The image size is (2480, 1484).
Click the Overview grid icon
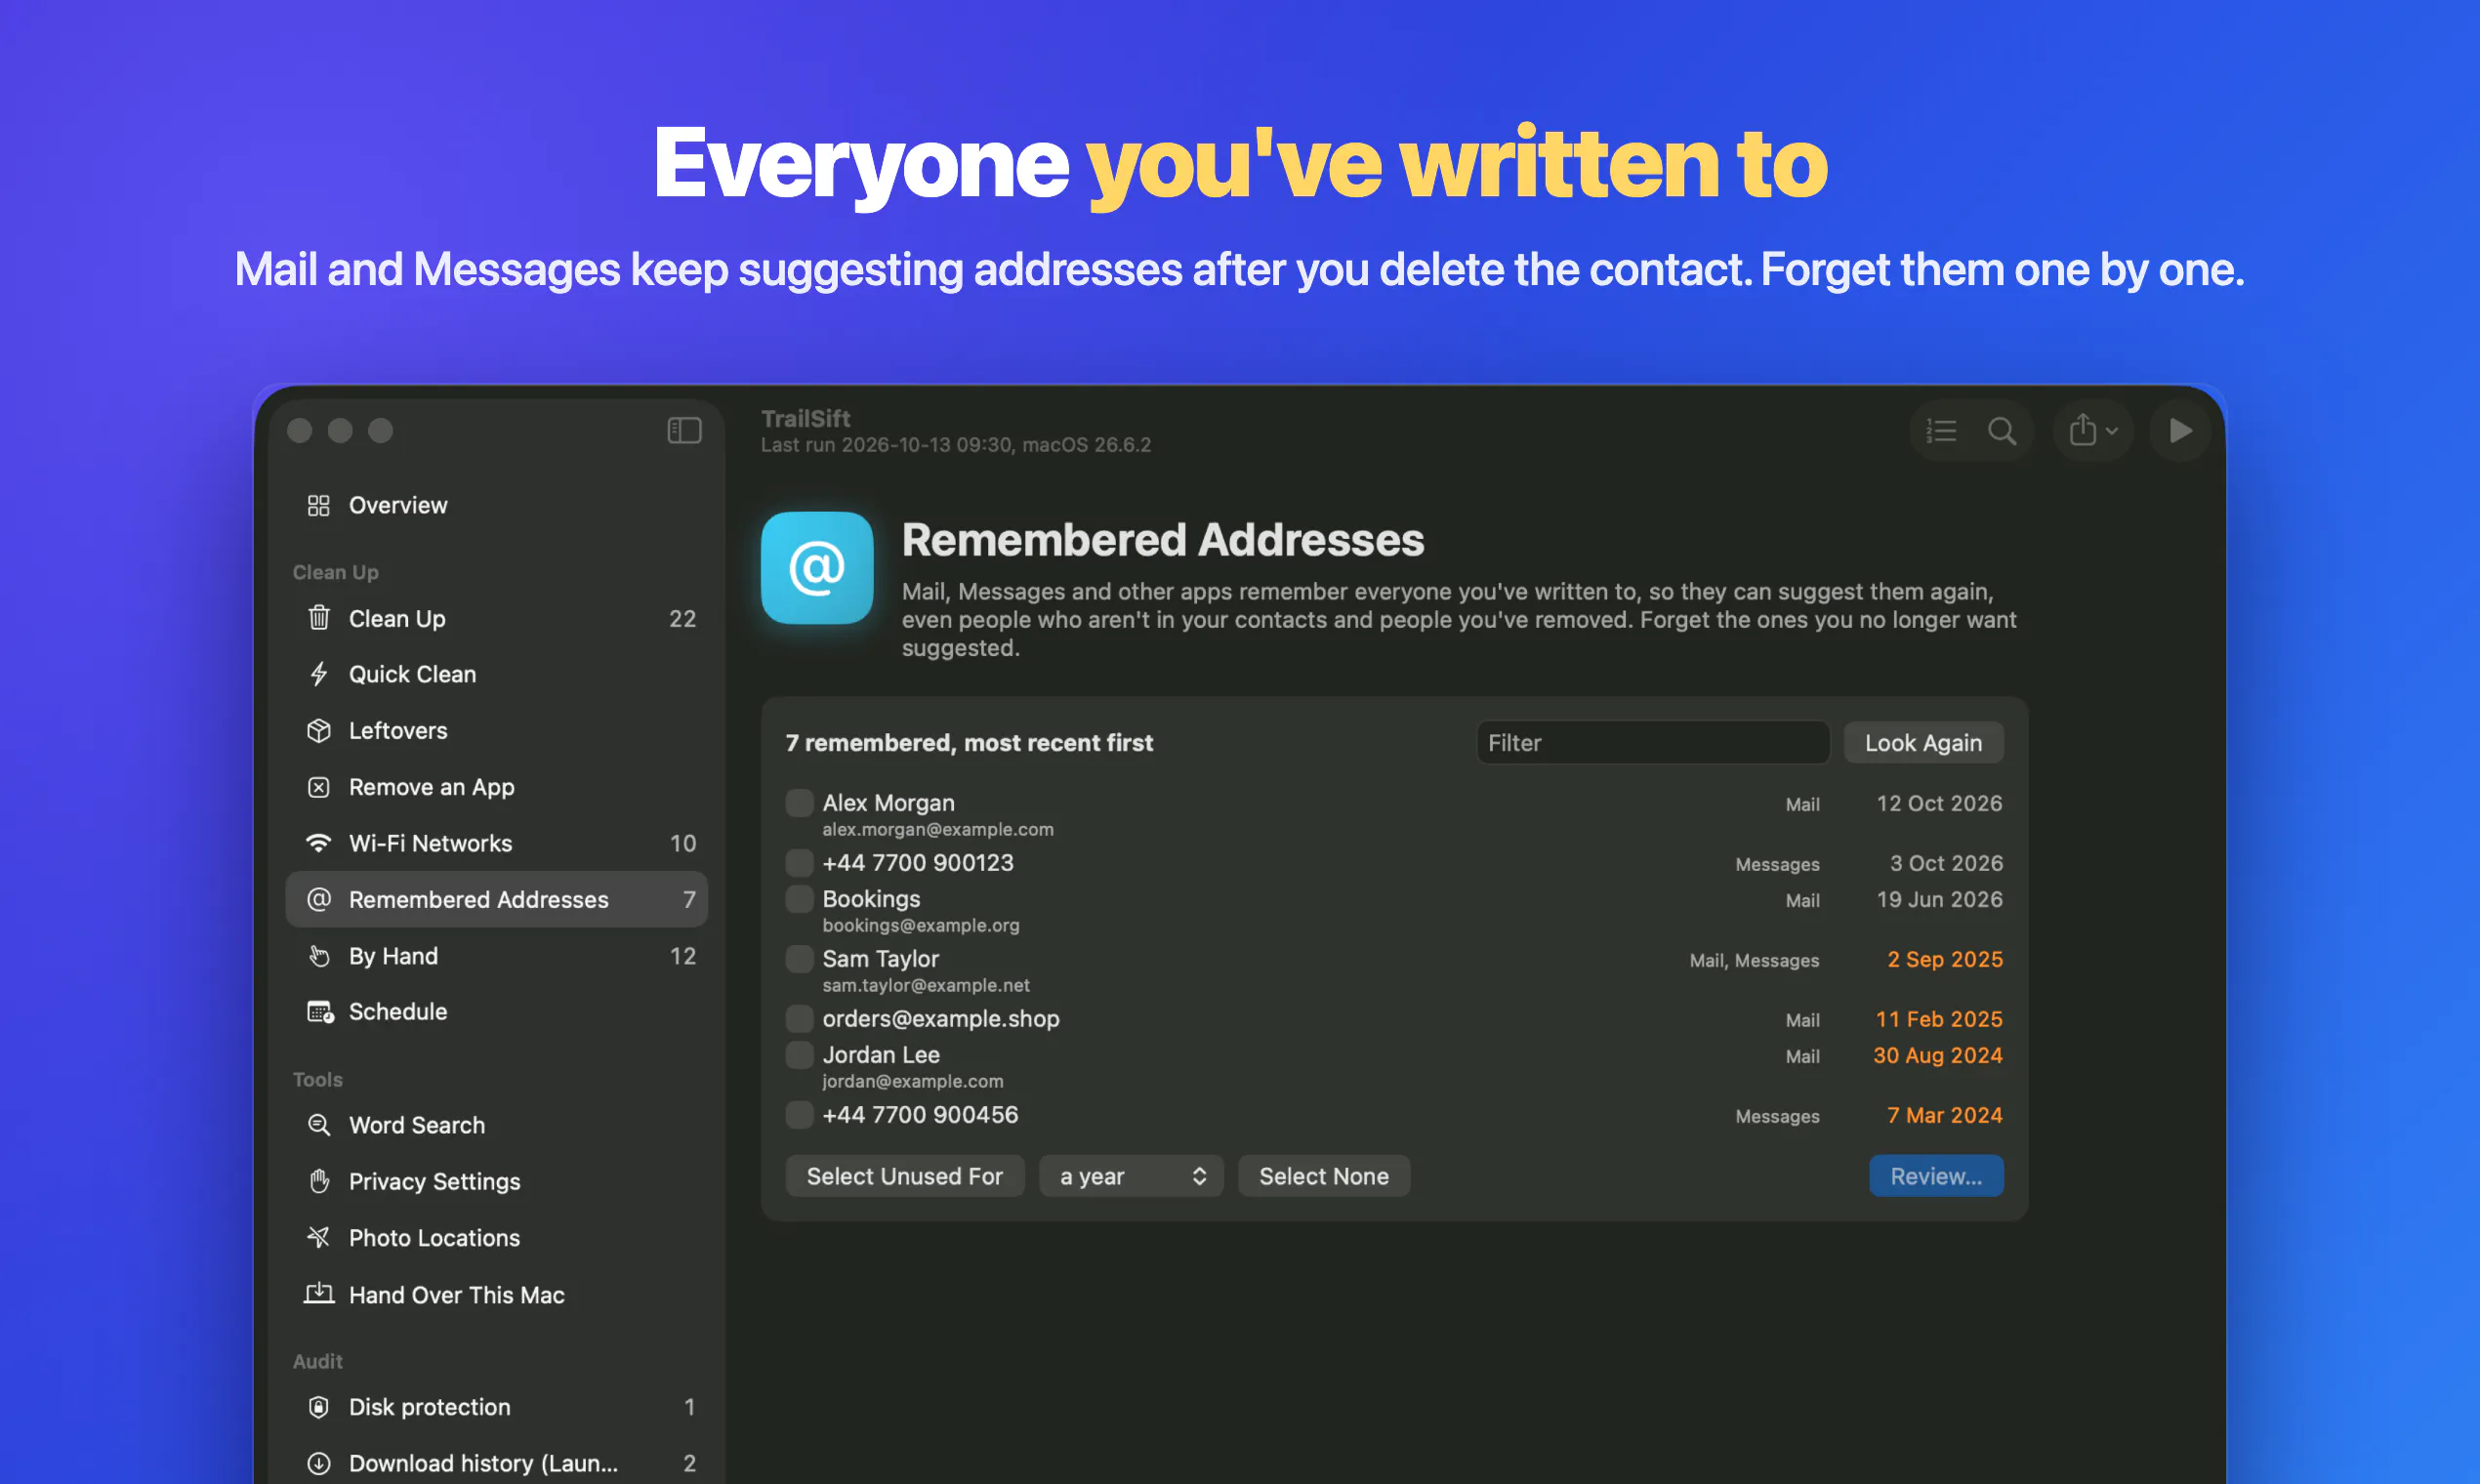(318, 505)
